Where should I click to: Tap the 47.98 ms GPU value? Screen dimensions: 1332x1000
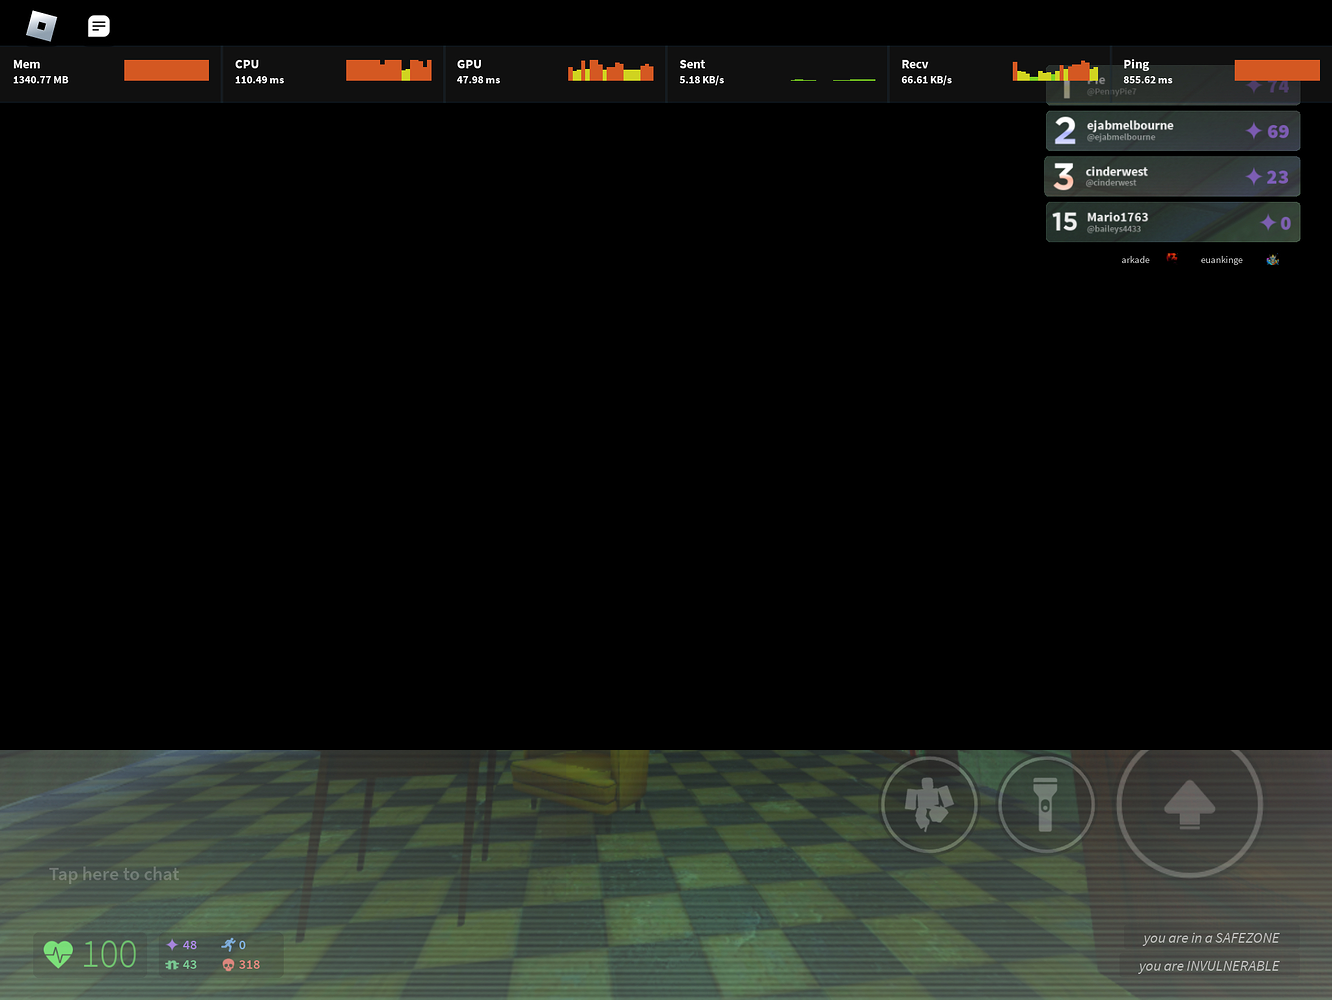click(x=478, y=80)
